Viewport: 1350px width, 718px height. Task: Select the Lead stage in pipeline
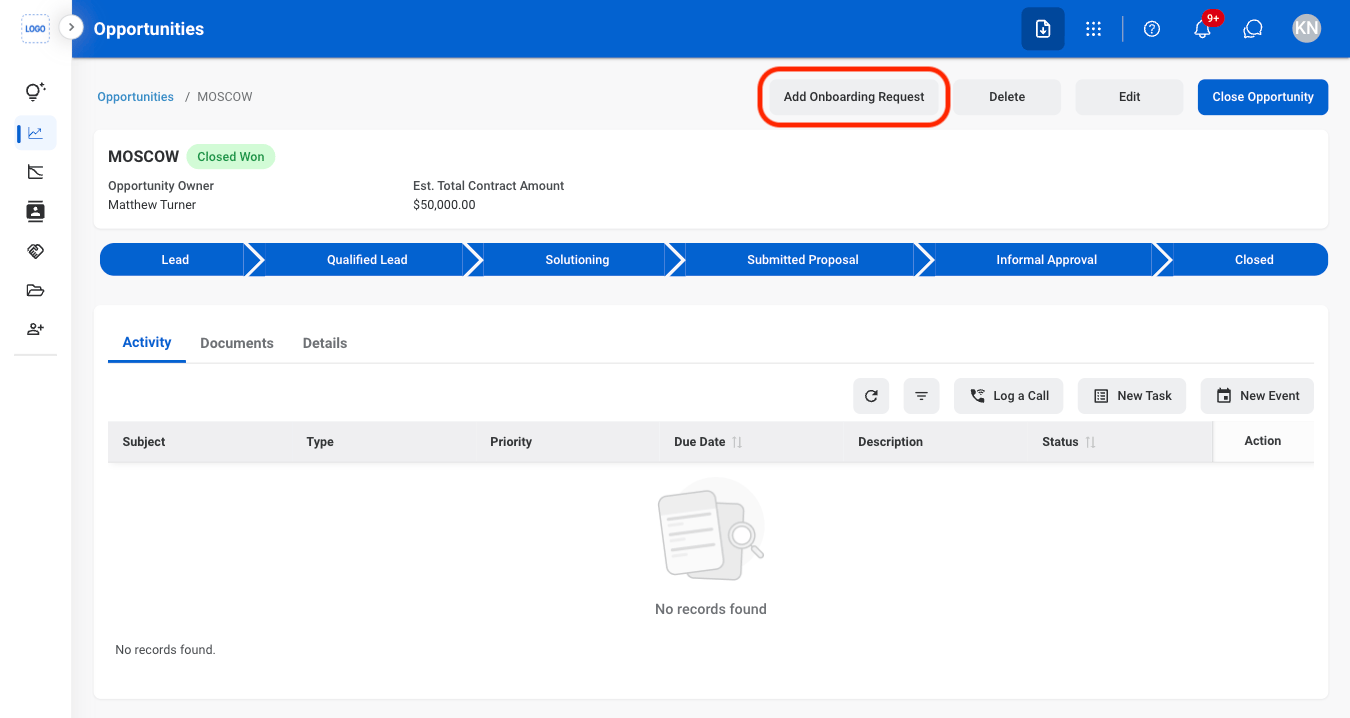(175, 260)
